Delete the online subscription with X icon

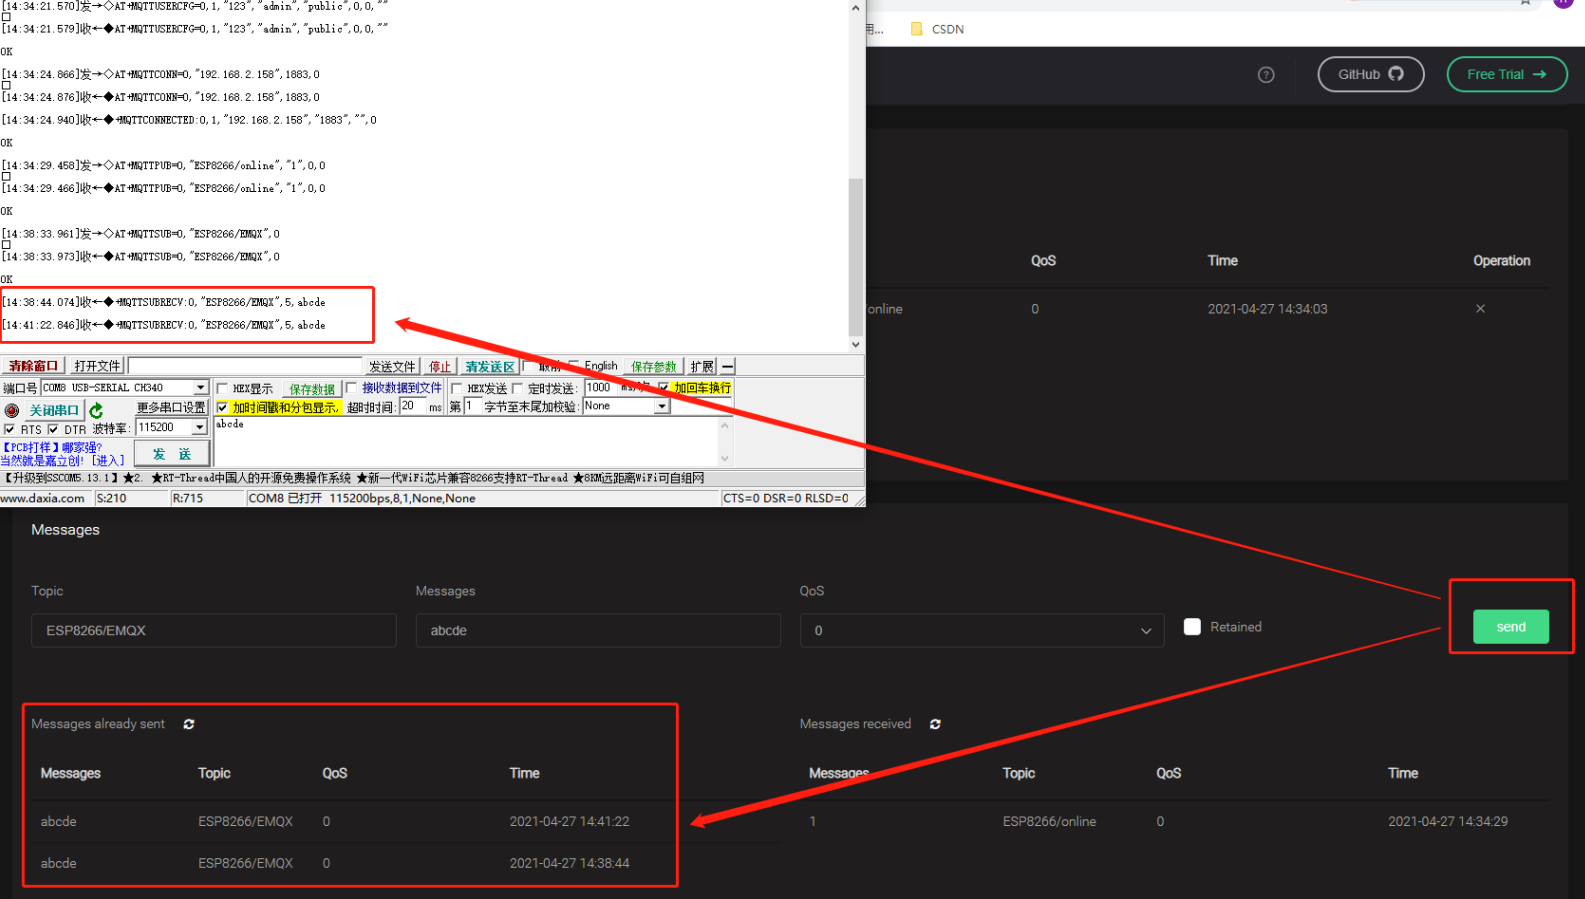pos(1480,309)
